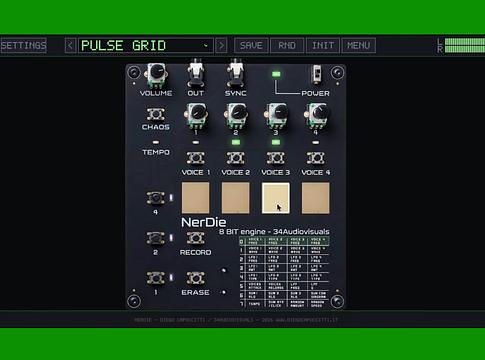Open the MENU button
The image size is (485, 360).
(359, 45)
